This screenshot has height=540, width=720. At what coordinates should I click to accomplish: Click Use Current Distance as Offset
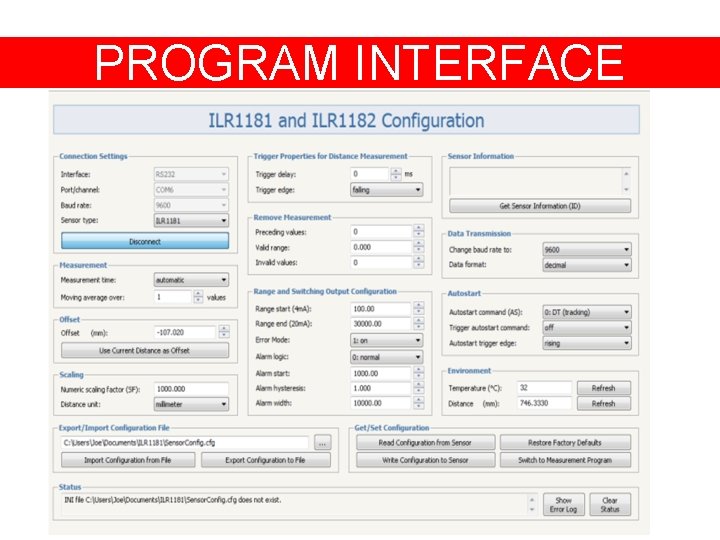(145, 350)
